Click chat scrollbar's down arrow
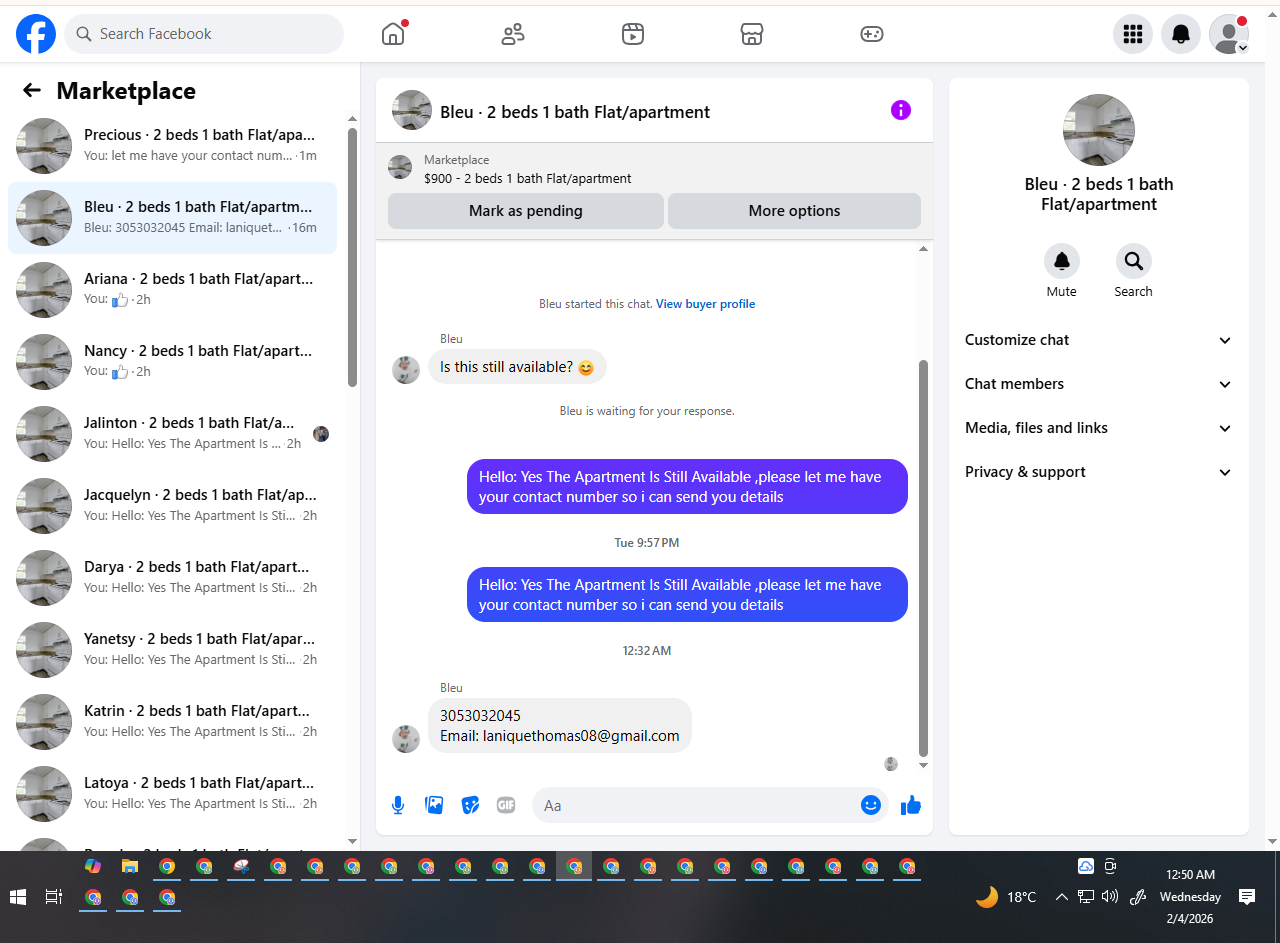This screenshot has width=1280, height=943. 923,765
